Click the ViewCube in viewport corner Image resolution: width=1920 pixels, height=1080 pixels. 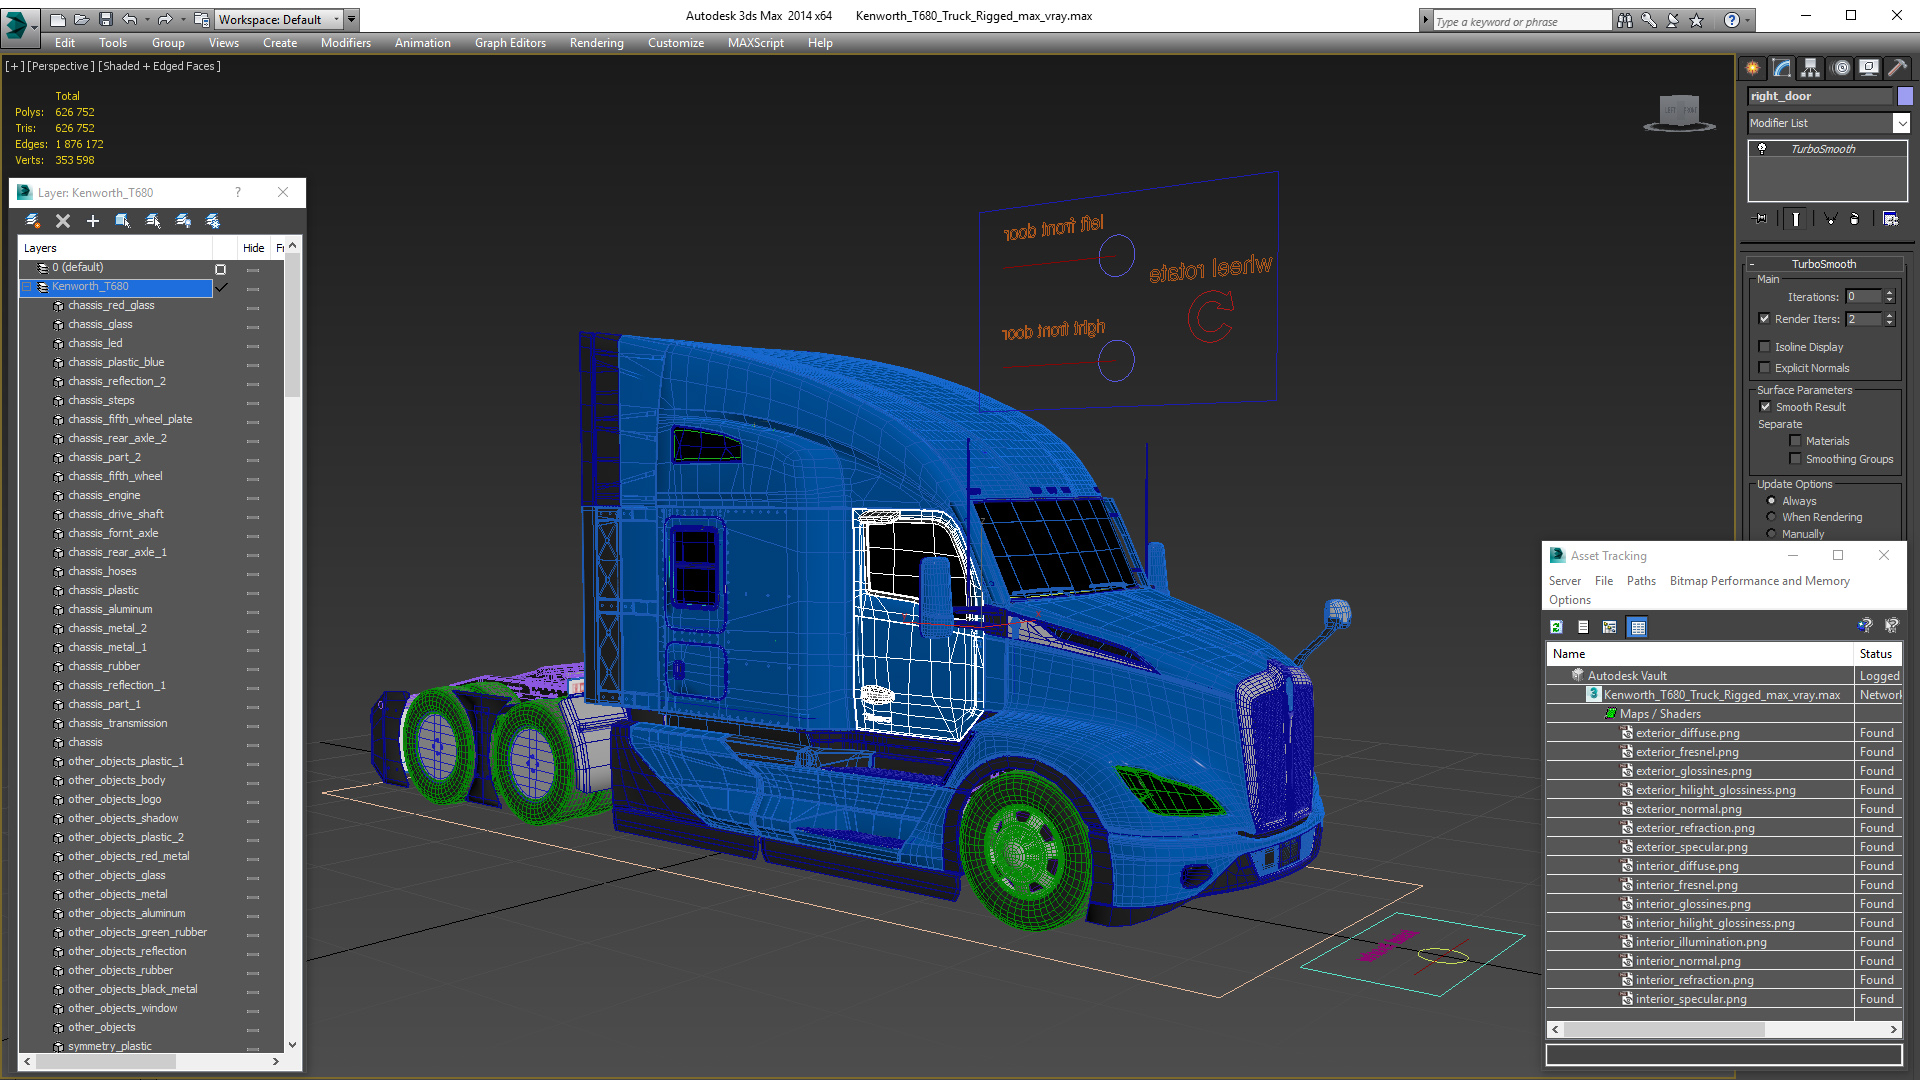(x=1679, y=112)
